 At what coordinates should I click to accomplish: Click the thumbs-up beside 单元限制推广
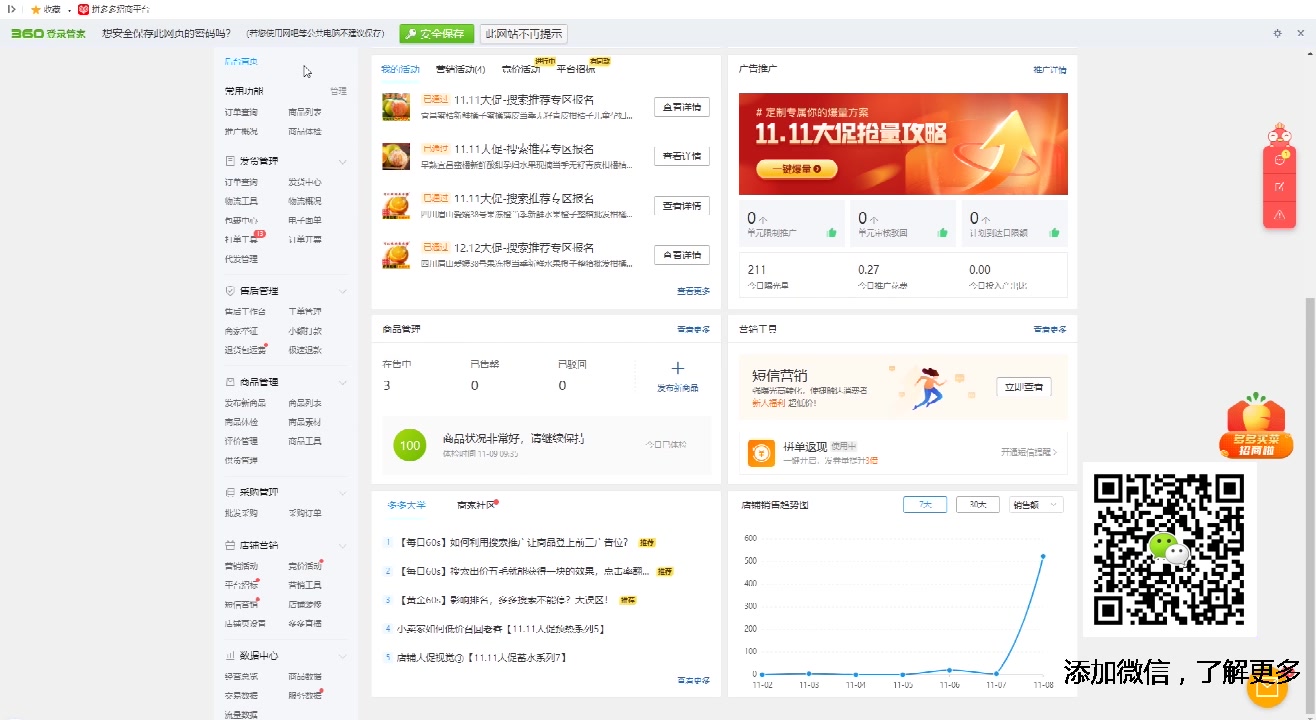(831, 233)
